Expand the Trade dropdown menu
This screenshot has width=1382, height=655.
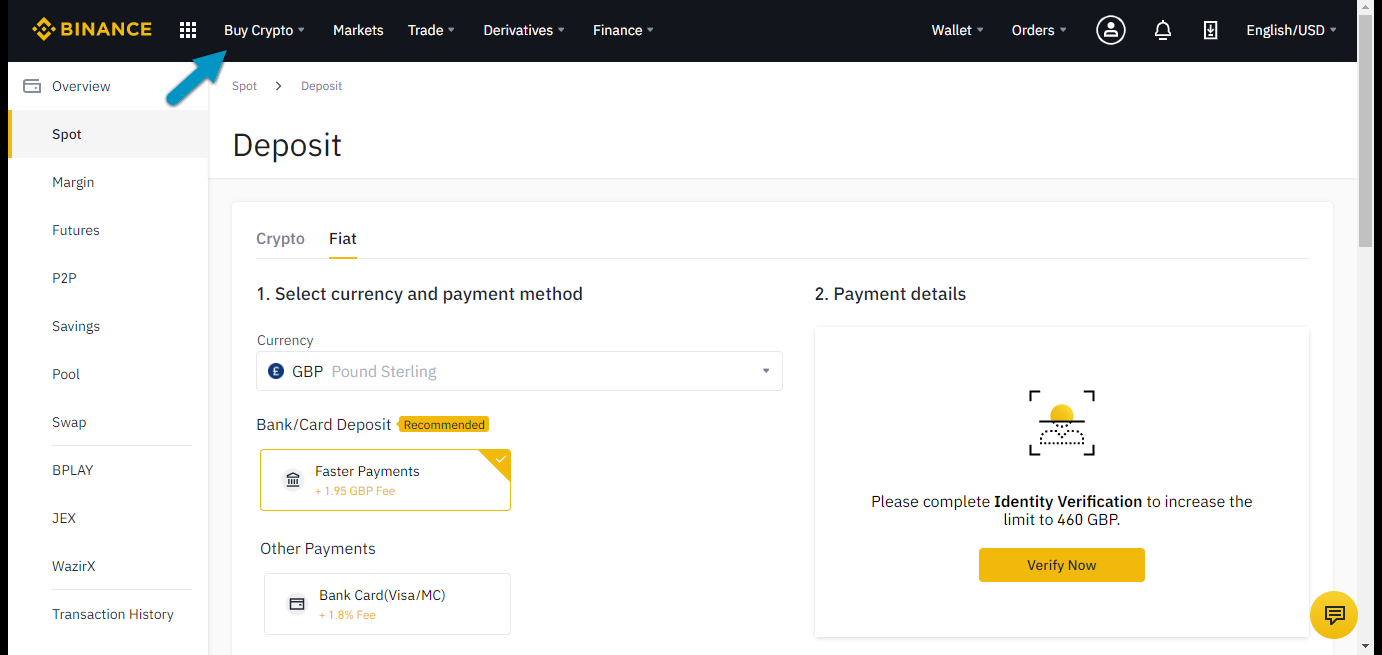tap(431, 30)
